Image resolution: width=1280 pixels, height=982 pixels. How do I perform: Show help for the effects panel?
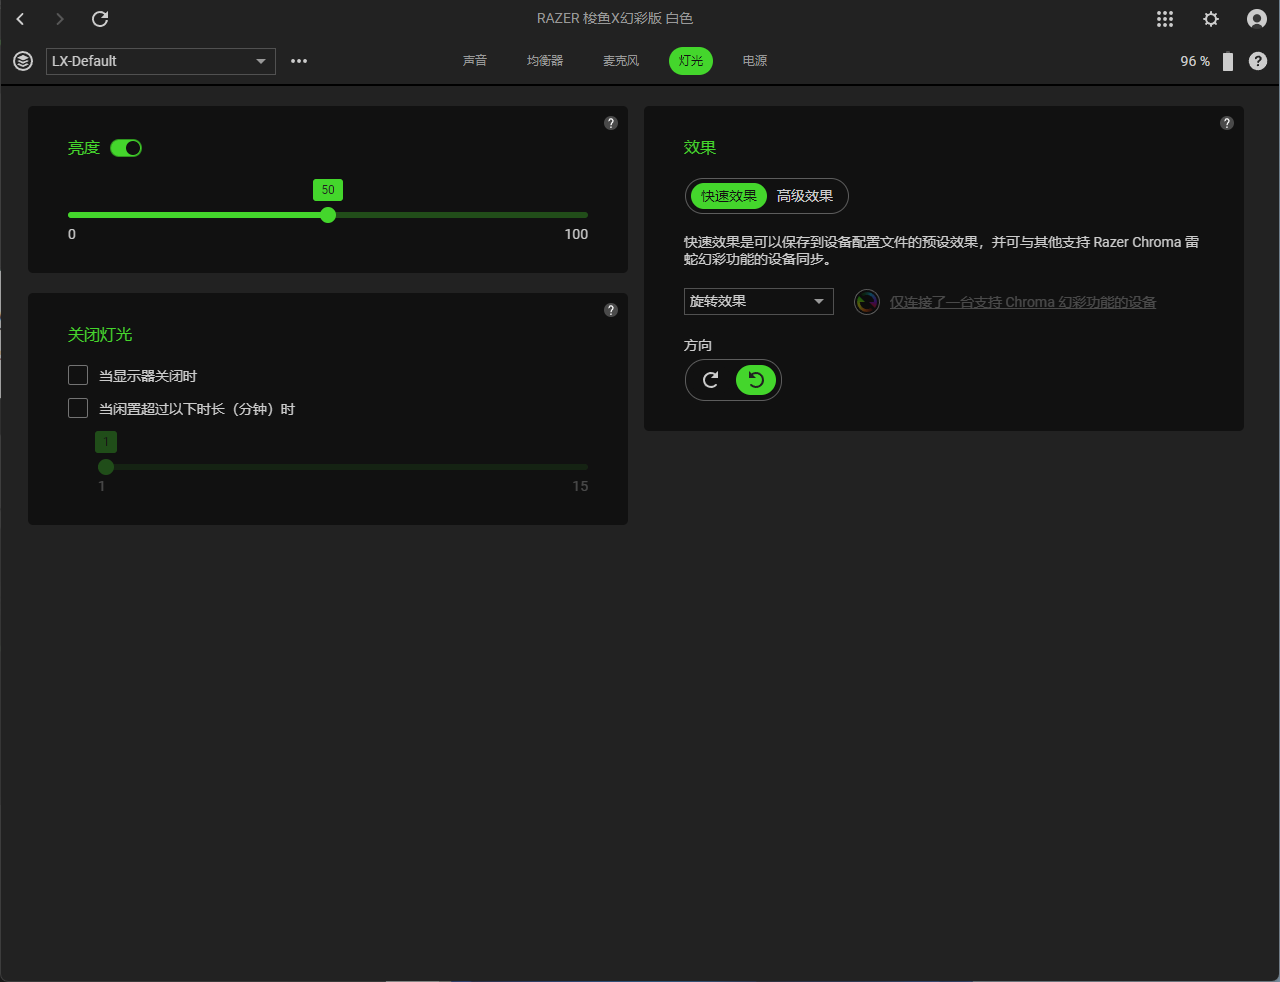pyautogui.click(x=1227, y=123)
